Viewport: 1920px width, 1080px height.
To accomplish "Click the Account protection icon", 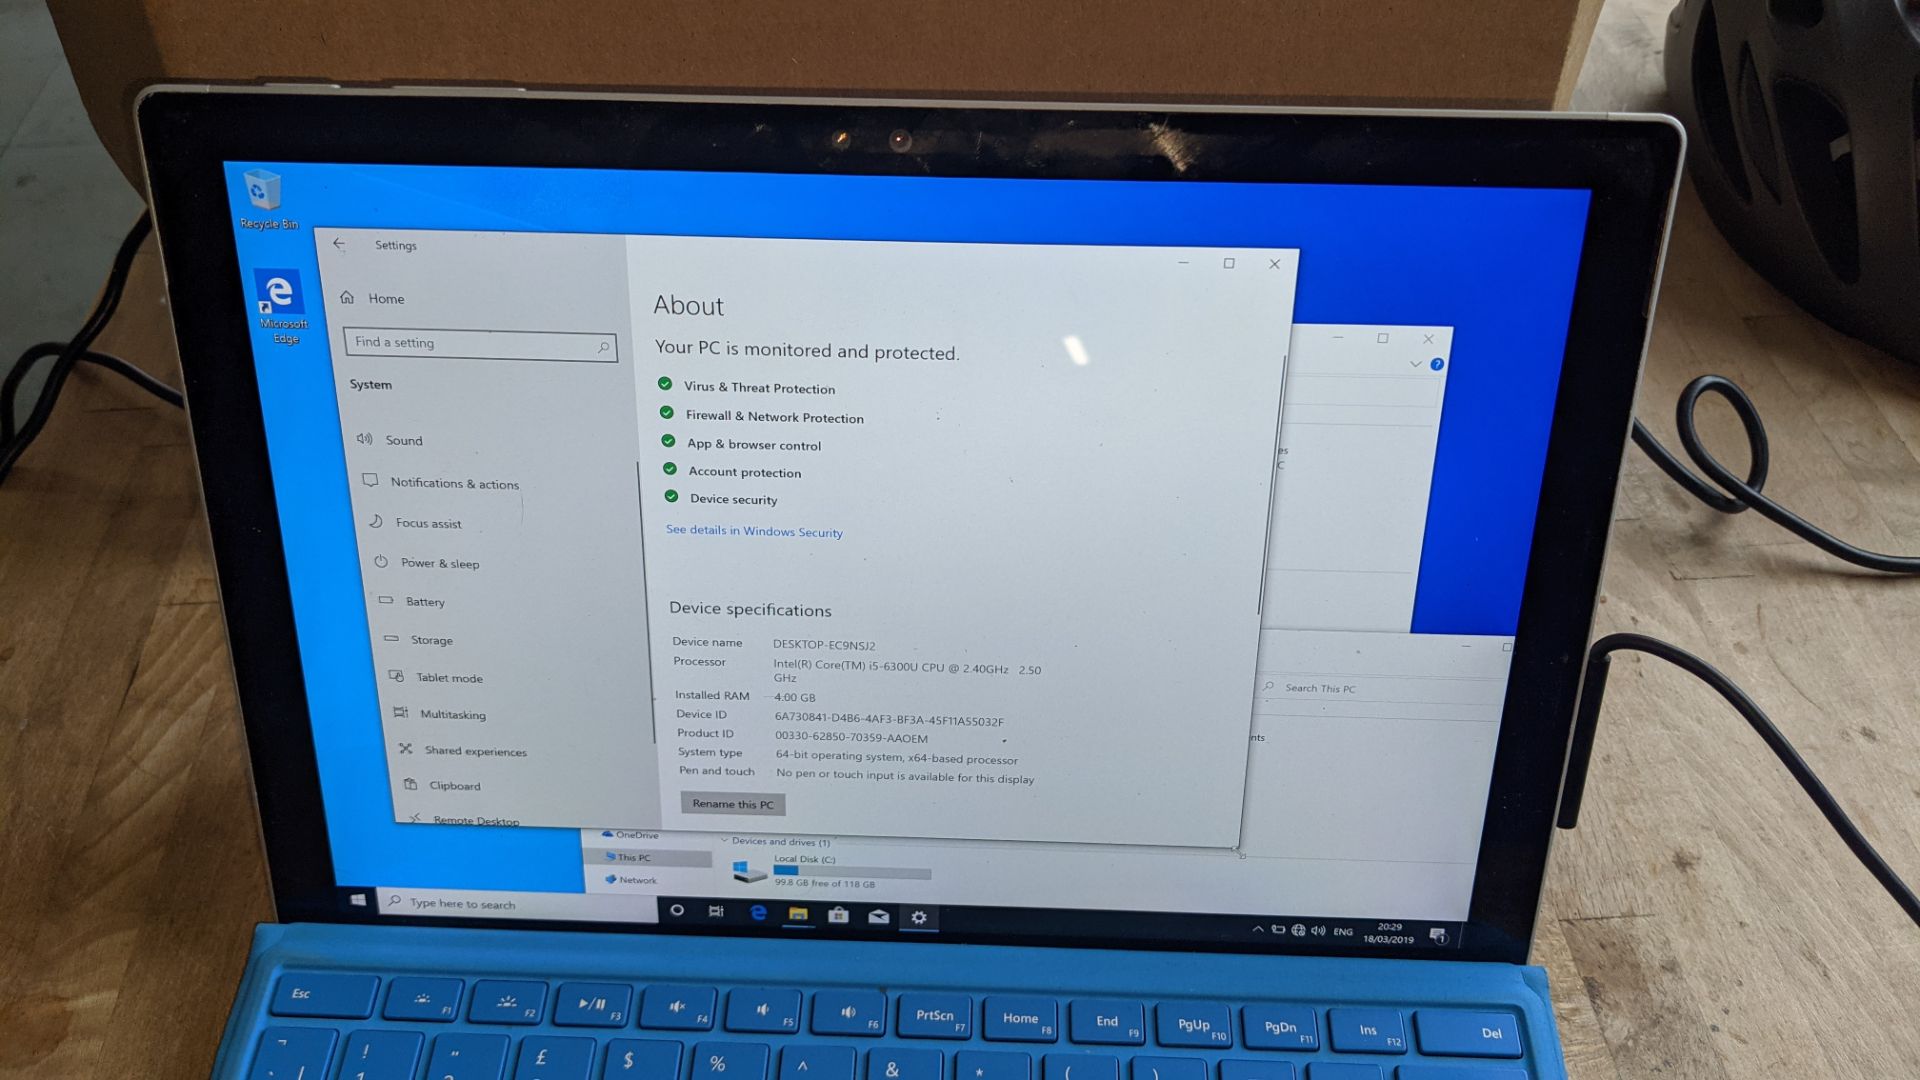I will click(670, 471).
